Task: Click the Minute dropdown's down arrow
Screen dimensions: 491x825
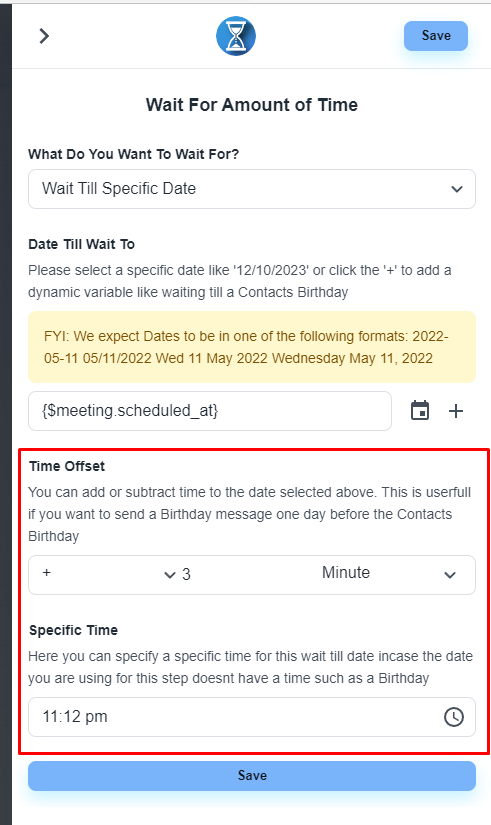Action: click(450, 575)
